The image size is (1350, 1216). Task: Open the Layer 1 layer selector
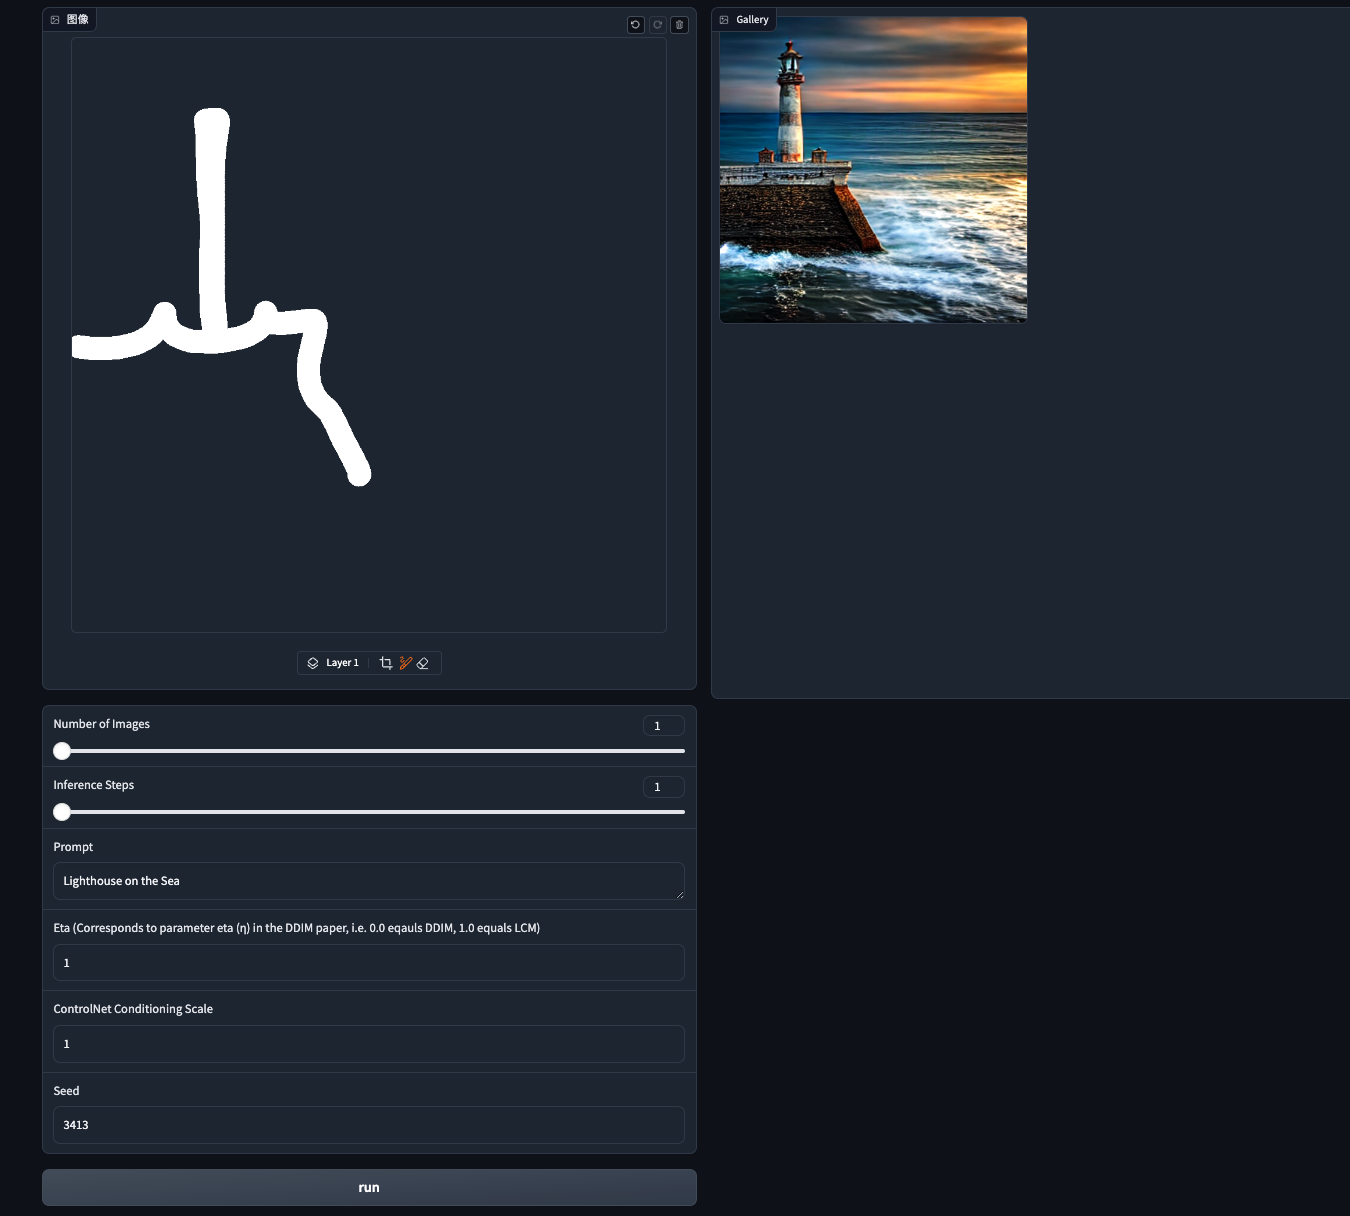[x=342, y=663]
